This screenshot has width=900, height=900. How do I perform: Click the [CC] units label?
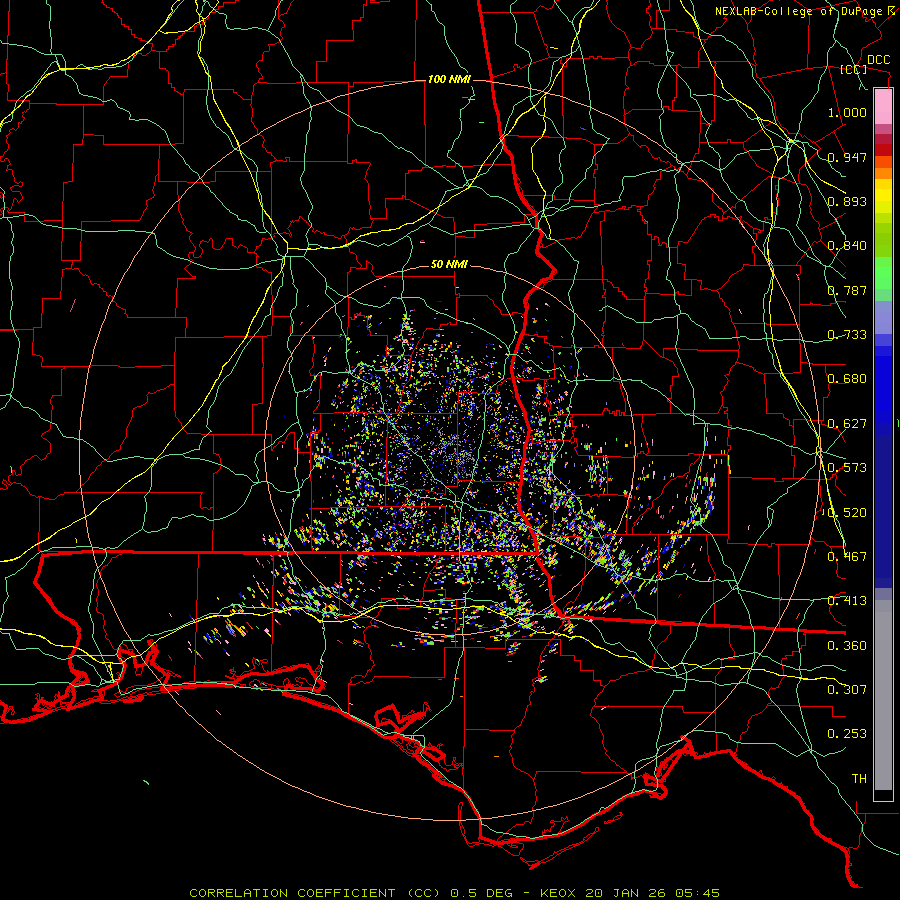[x=853, y=69]
